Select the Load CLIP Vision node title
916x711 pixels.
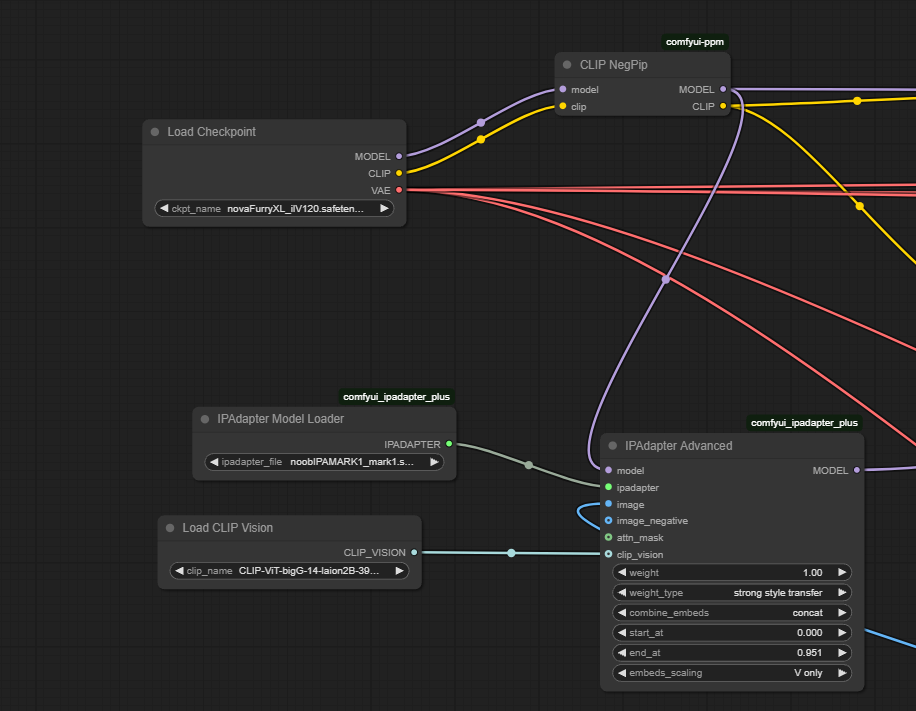pyautogui.click(x=227, y=528)
